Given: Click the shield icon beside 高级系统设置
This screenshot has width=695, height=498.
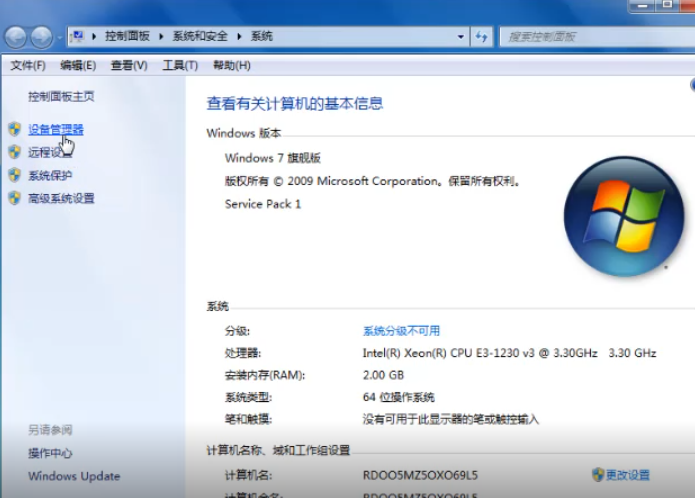Looking at the screenshot, I should 14,198.
